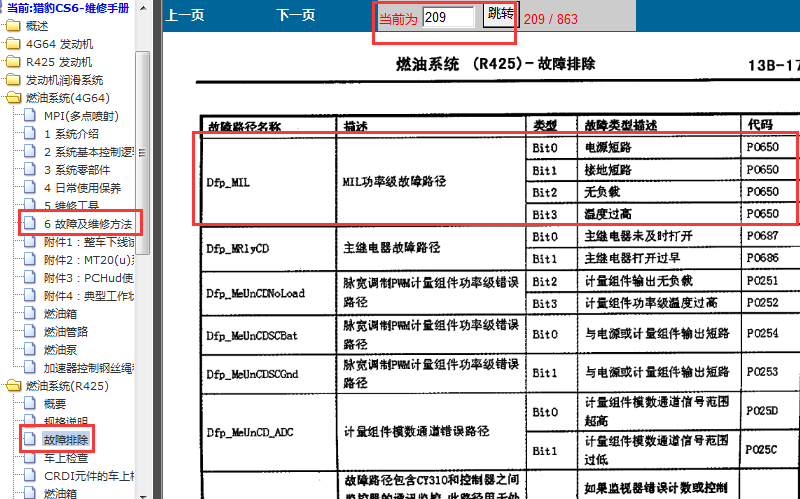Click the document icon beside 附件2:MT20(u)
This screenshot has width=800, height=499.
click(x=30, y=260)
